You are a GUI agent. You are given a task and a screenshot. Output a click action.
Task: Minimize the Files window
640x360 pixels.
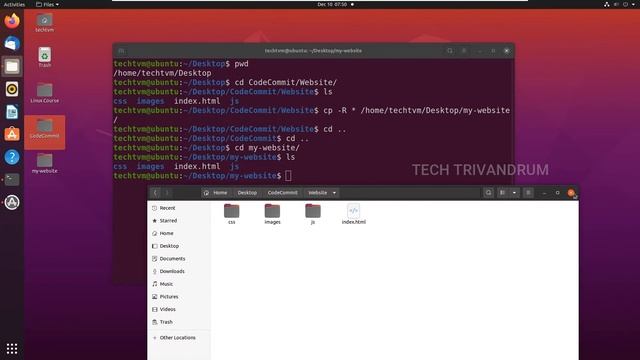pyautogui.click(x=544, y=193)
